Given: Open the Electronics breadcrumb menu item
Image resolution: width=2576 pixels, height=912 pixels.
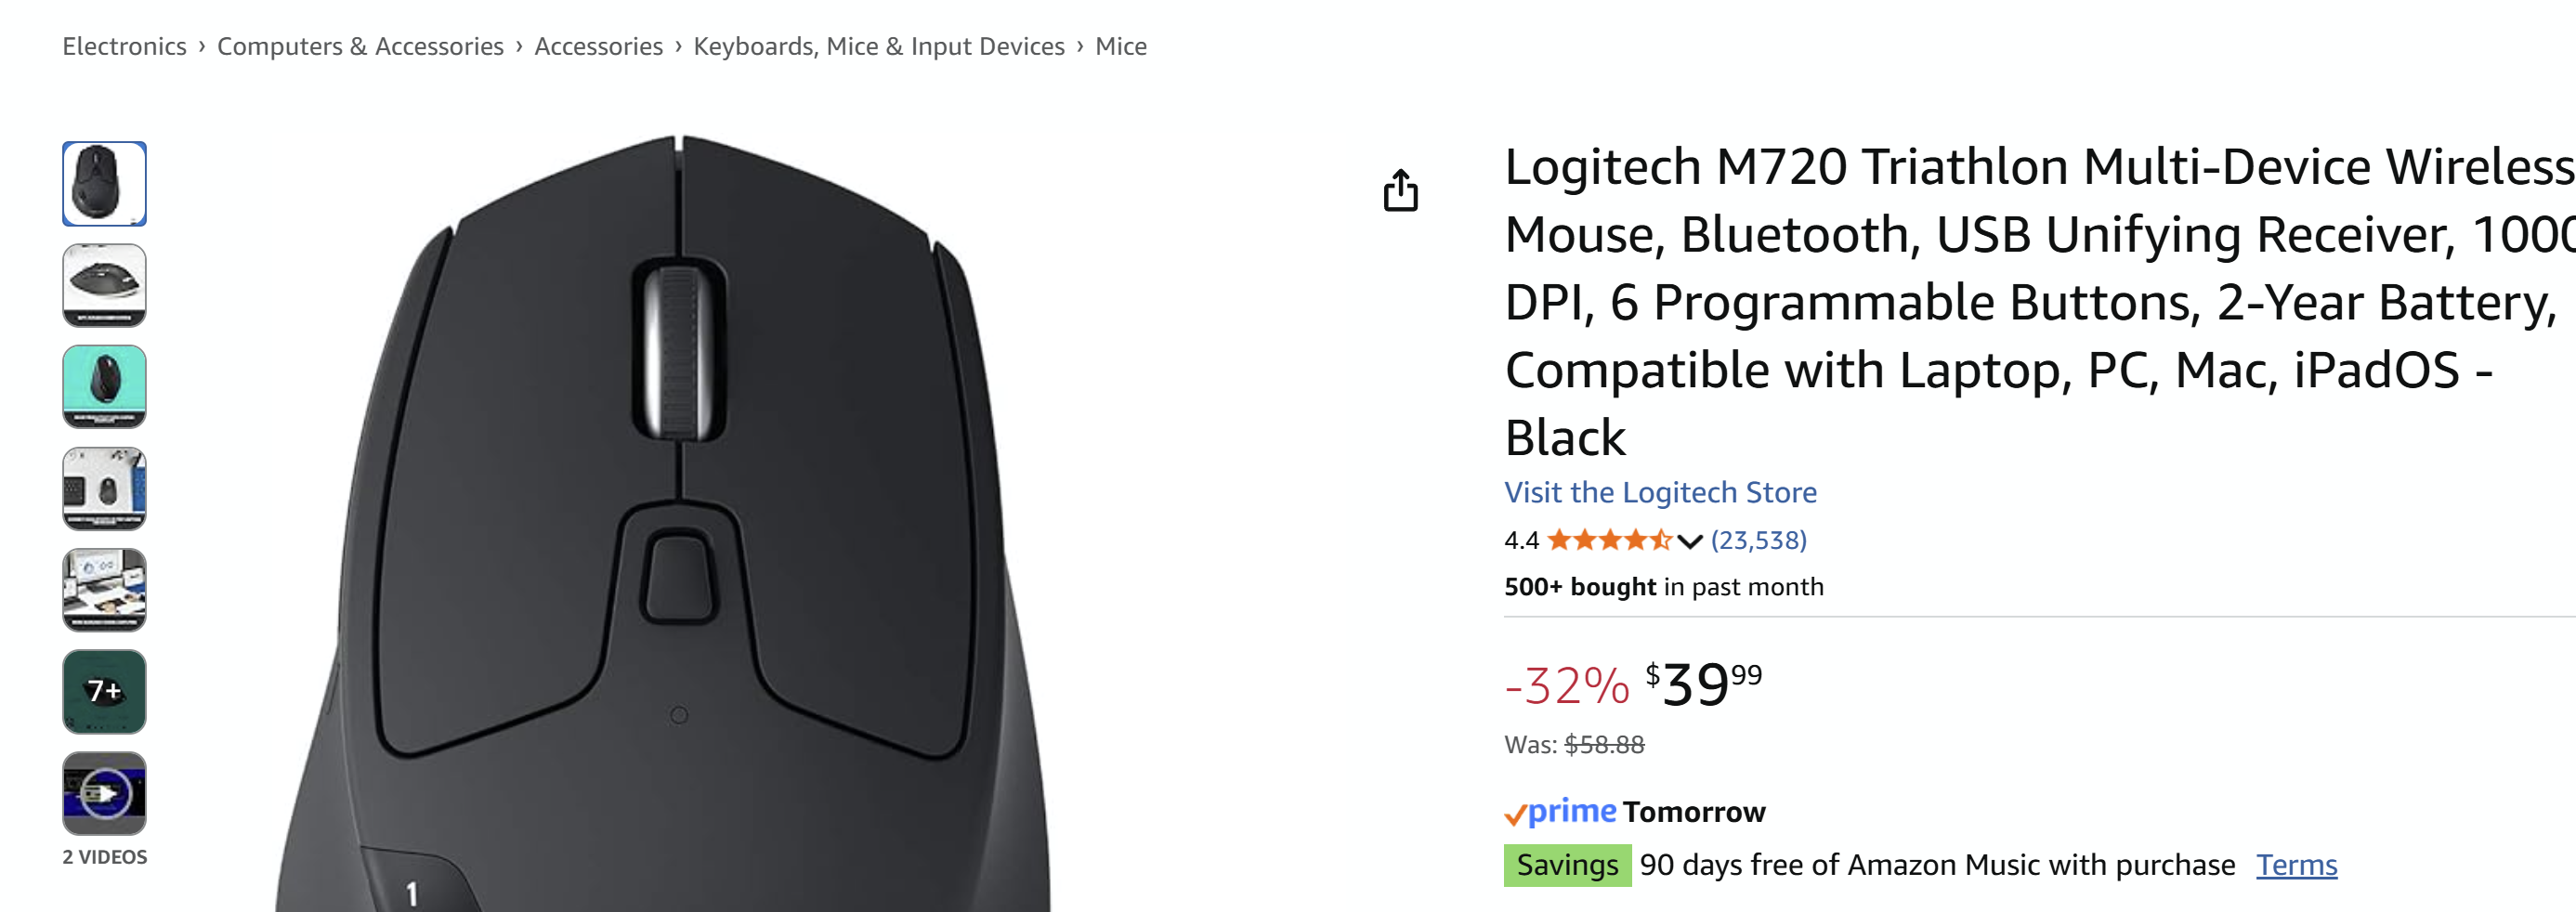Looking at the screenshot, I should coord(124,46).
